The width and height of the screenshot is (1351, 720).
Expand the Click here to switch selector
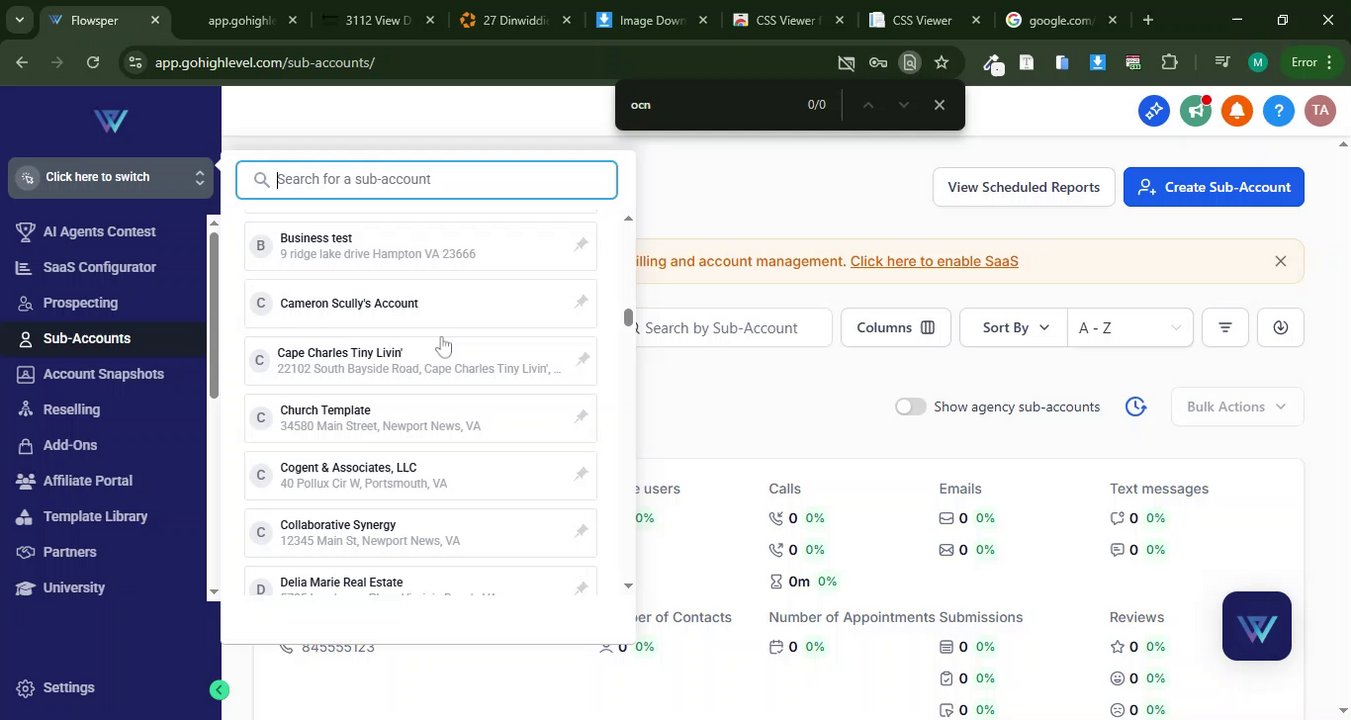pyautogui.click(x=111, y=178)
